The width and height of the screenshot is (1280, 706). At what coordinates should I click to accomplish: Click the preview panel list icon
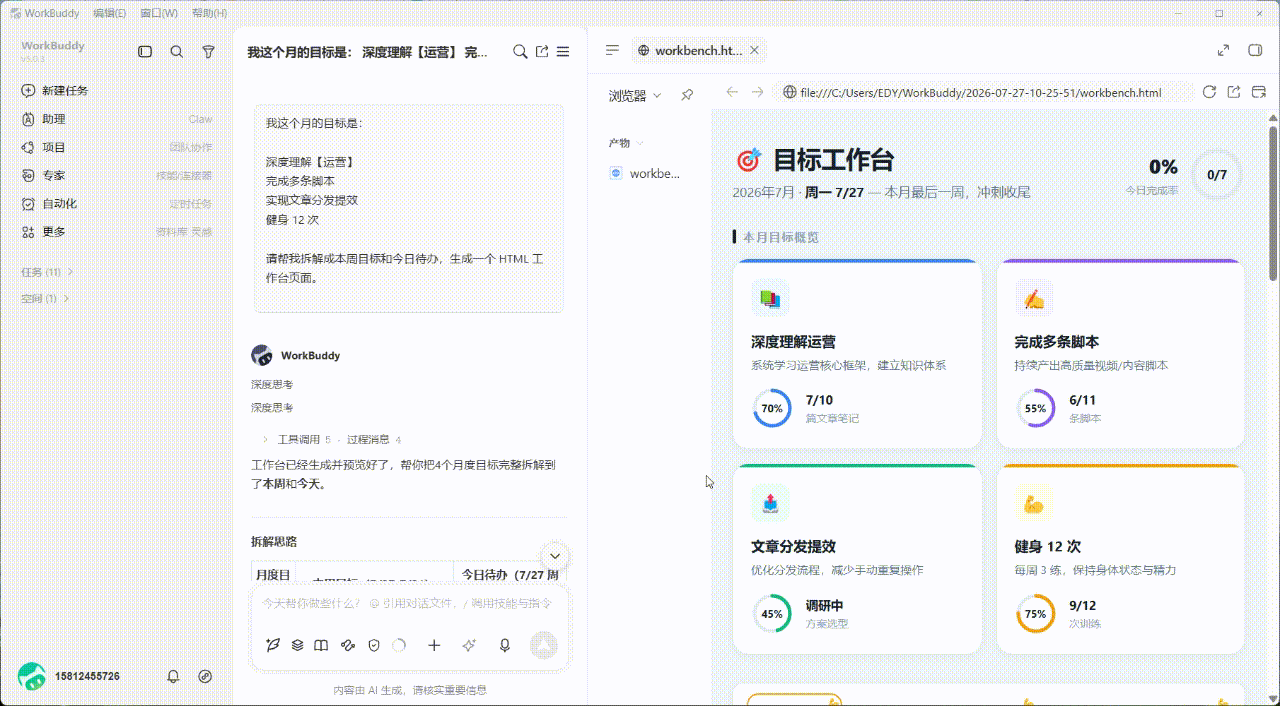[612, 50]
